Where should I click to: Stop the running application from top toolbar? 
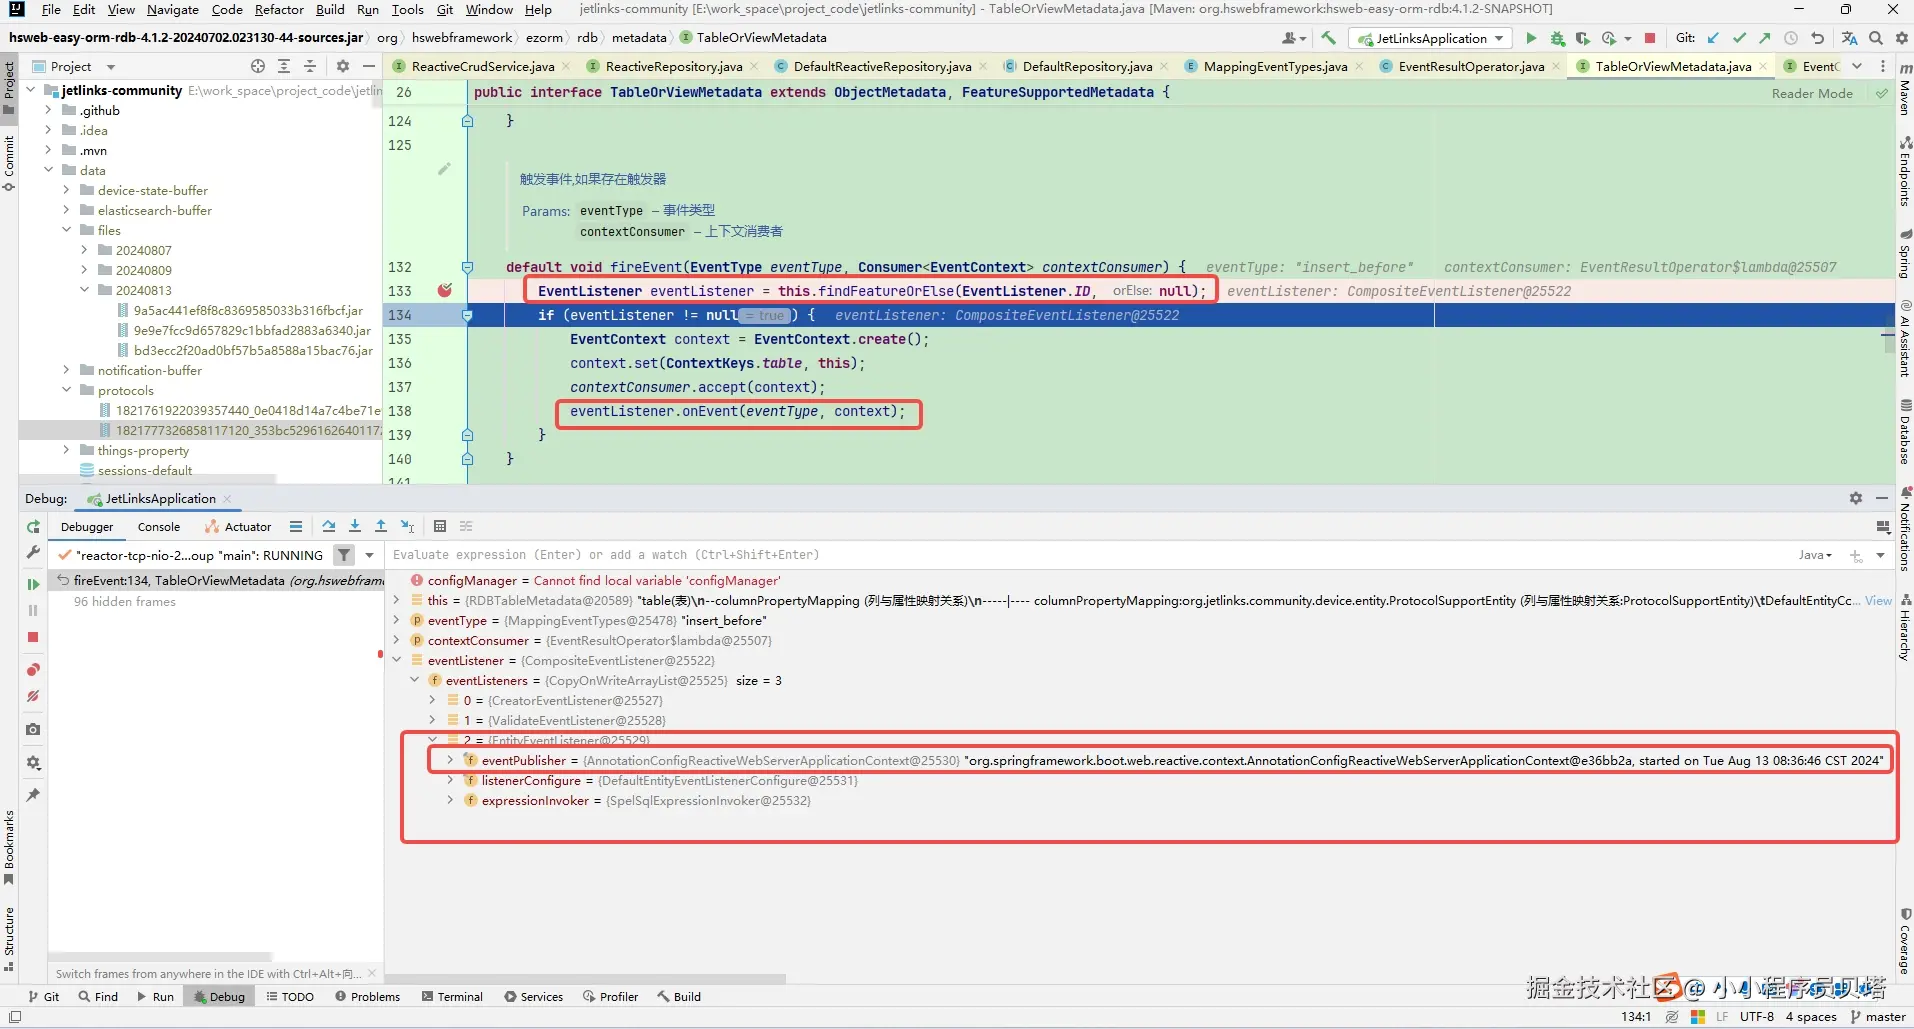(x=1650, y=38)
